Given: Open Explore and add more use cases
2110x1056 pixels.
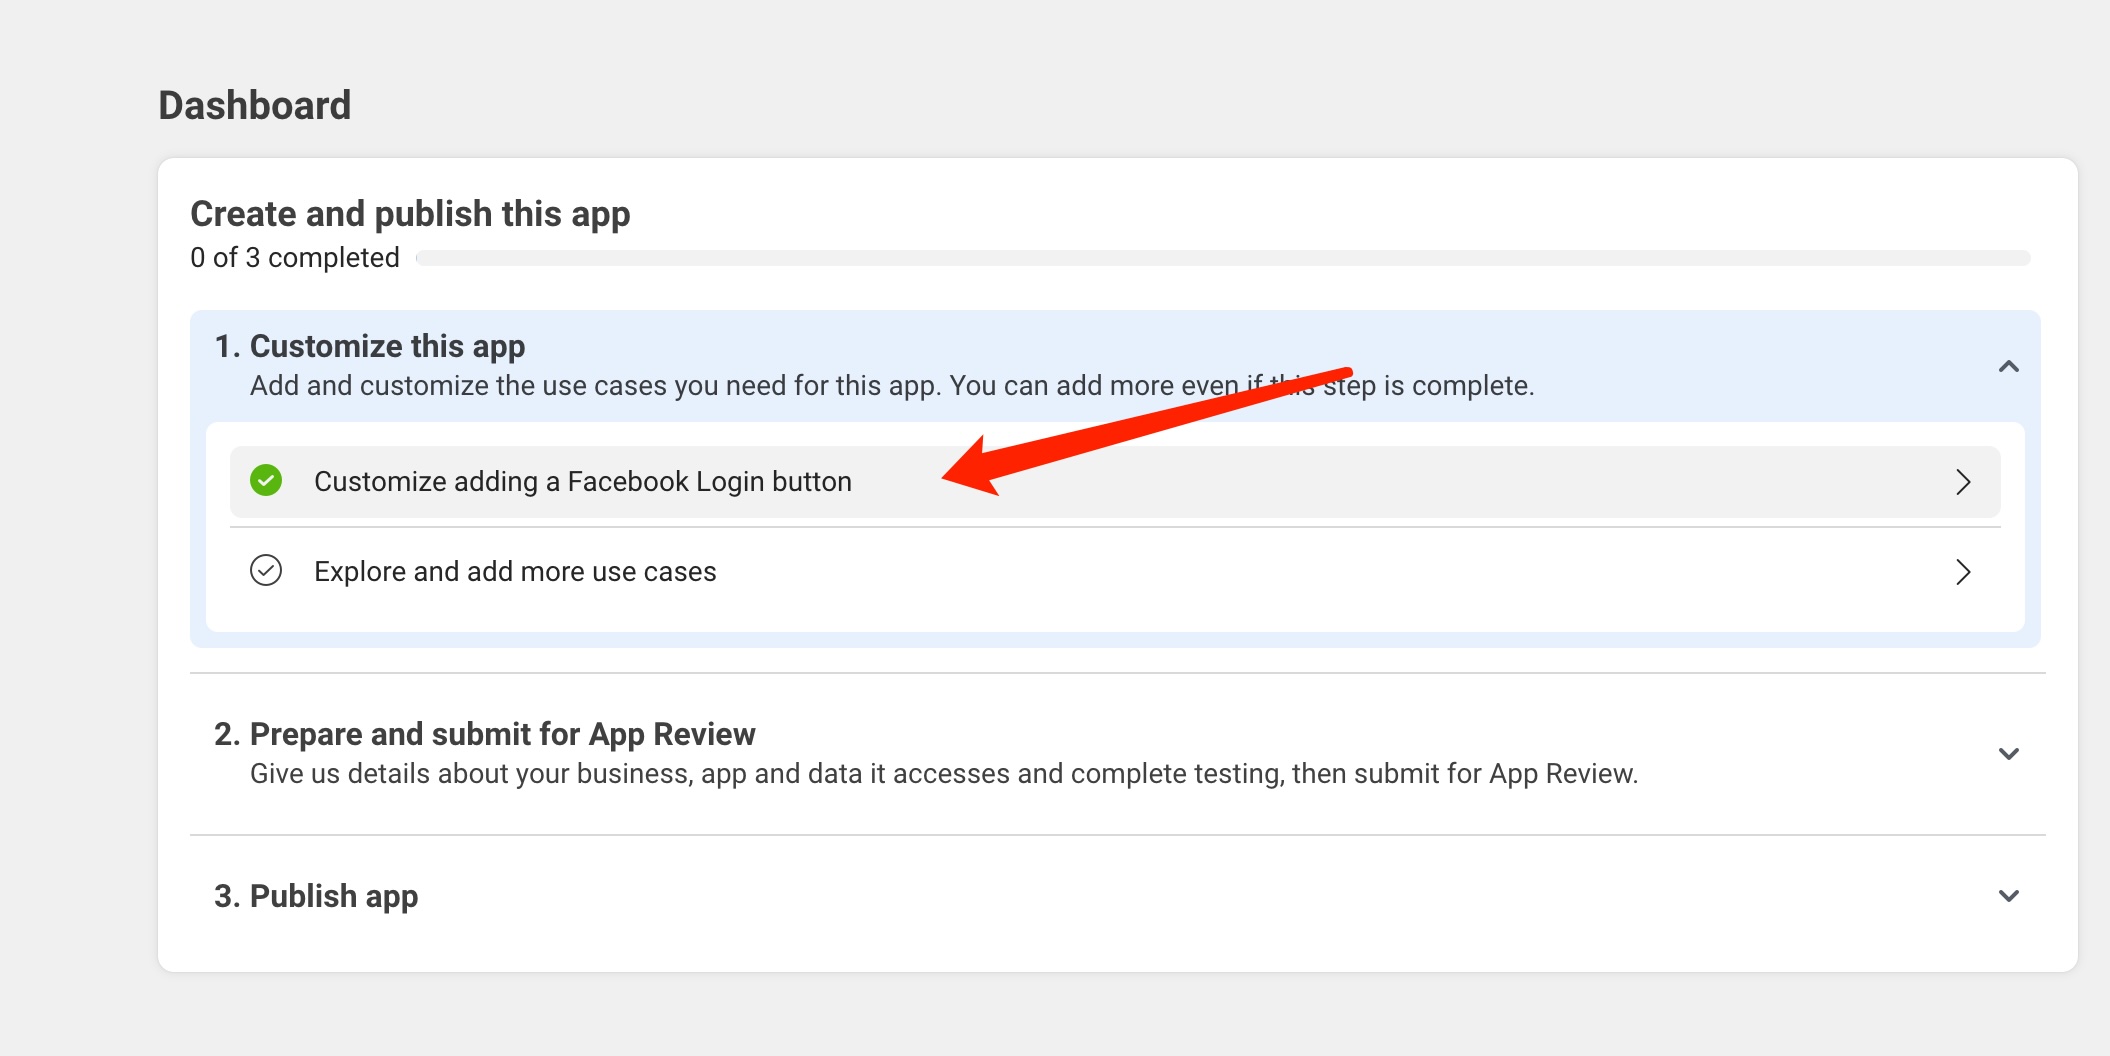Looking at the screenshot, I should [x=1115, y=572].
